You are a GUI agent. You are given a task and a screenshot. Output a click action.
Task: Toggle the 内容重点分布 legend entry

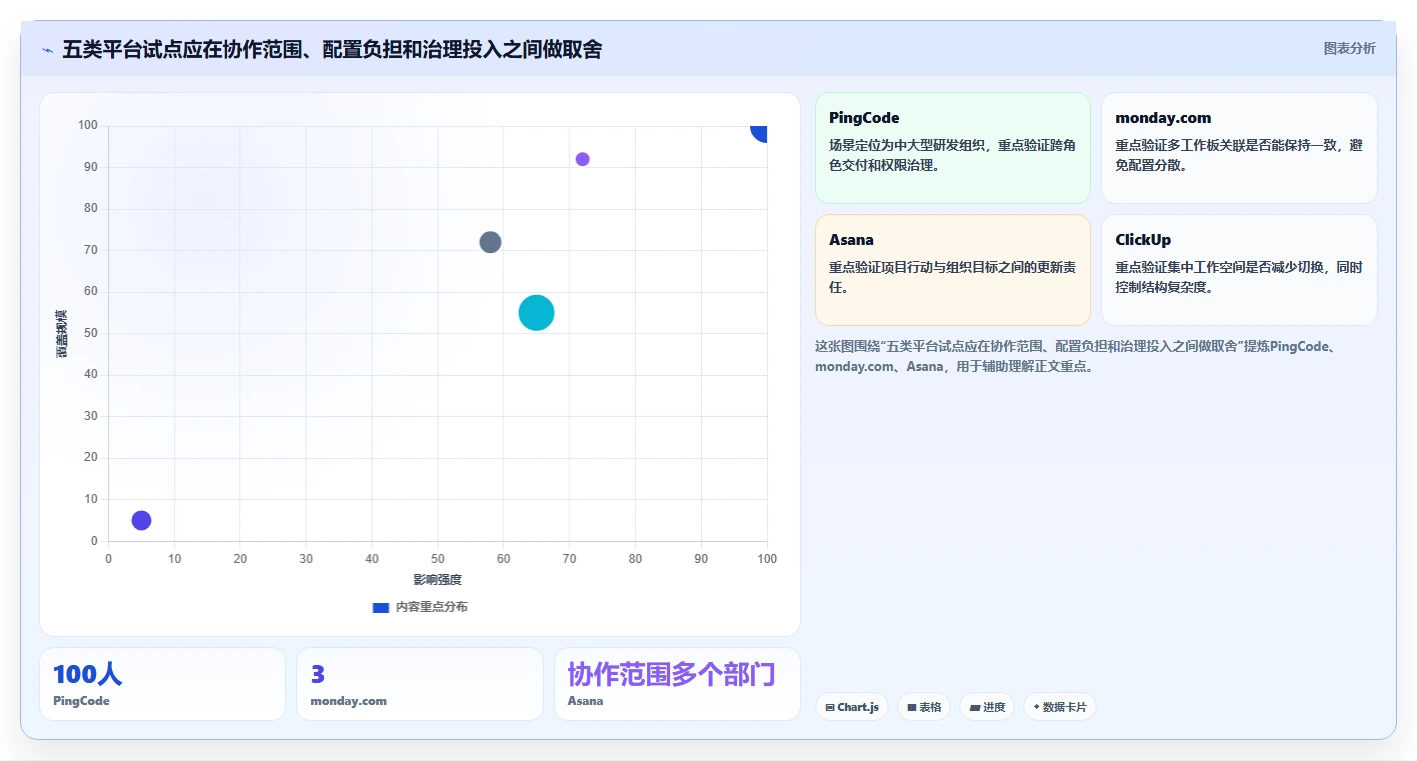point(420,607)
